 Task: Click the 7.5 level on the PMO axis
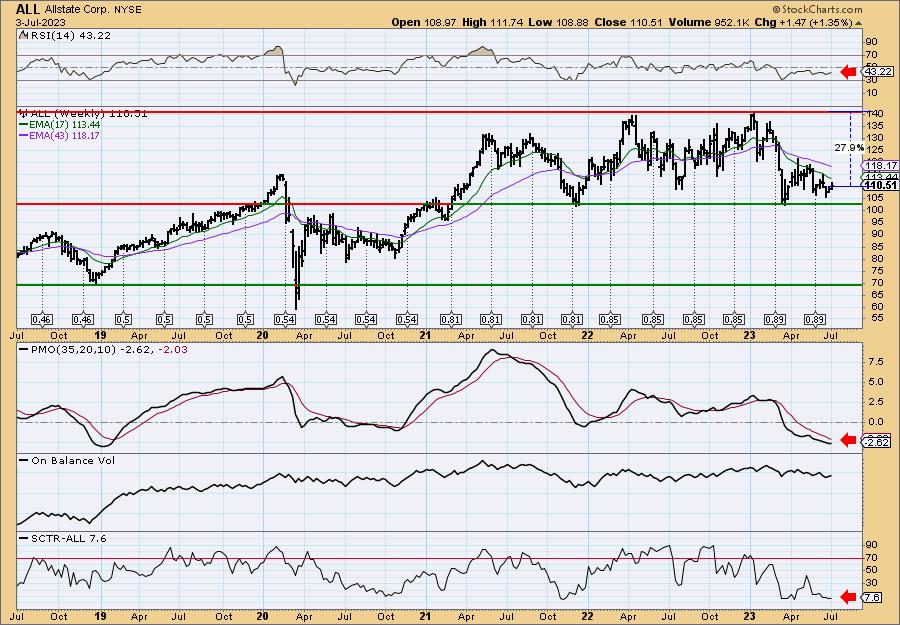(875, 362)
